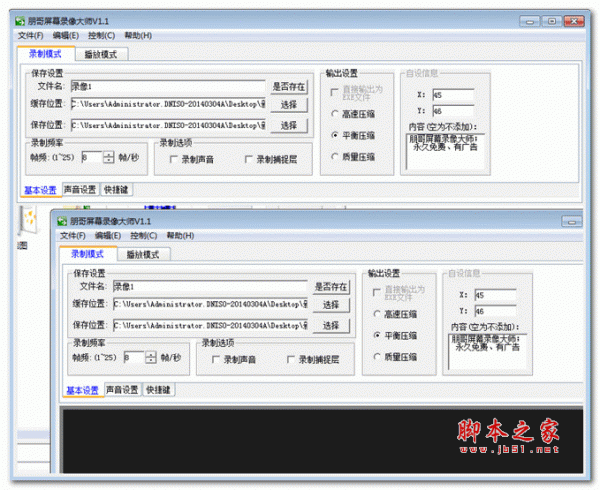Click 内容 text box in front window
This screenshot has width=600, height=490.
point(488,352)
